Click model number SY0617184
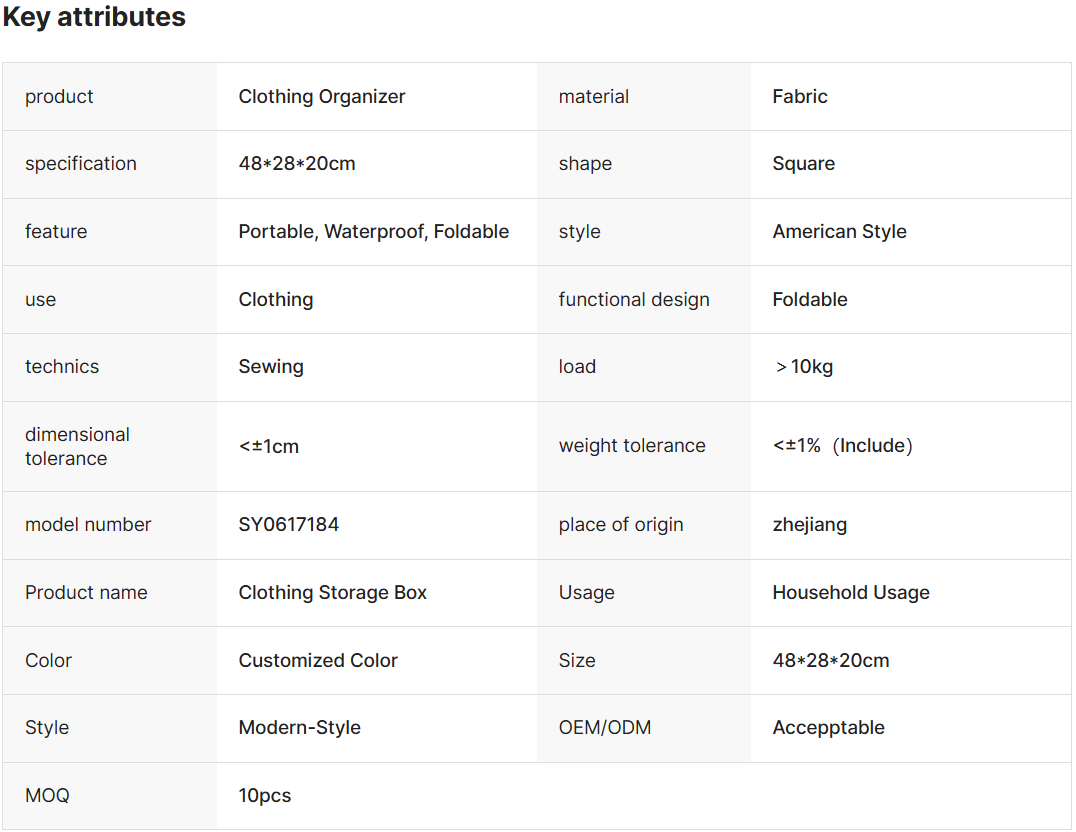Image resolution: width=1076 pixels, height=832 pixels. pyautogui.click(x=288, y=525)
